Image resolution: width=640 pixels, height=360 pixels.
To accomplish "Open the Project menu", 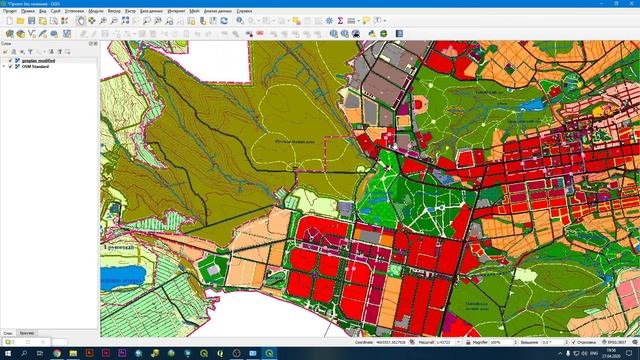I will 9,11.
